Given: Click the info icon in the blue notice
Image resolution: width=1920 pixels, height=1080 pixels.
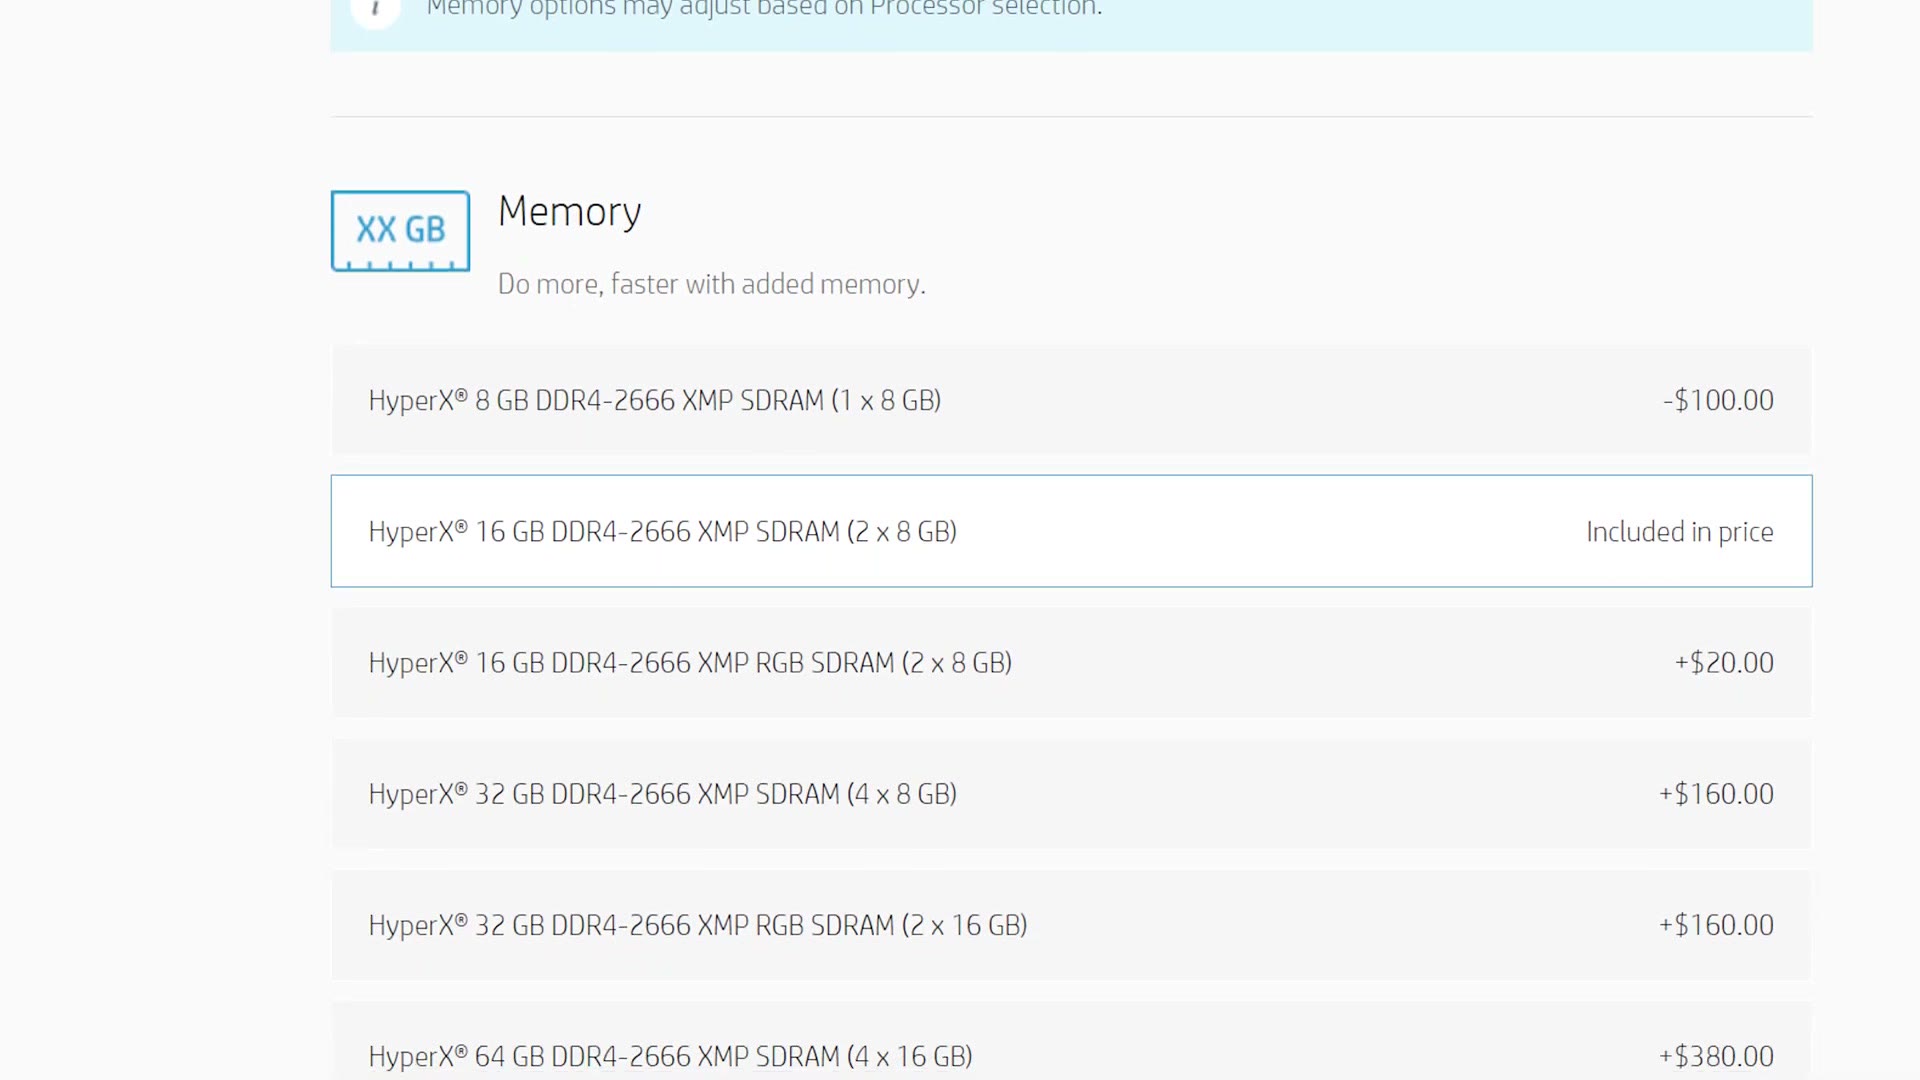Looking at the screenshot, I should [376, 9].
